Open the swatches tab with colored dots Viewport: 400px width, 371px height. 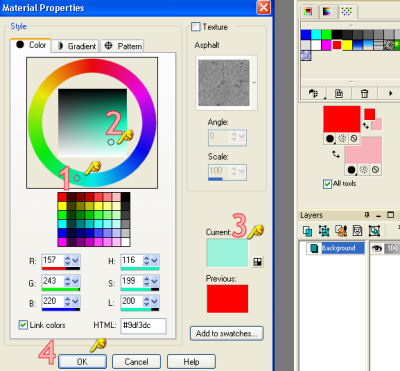(x=347, y=12)
